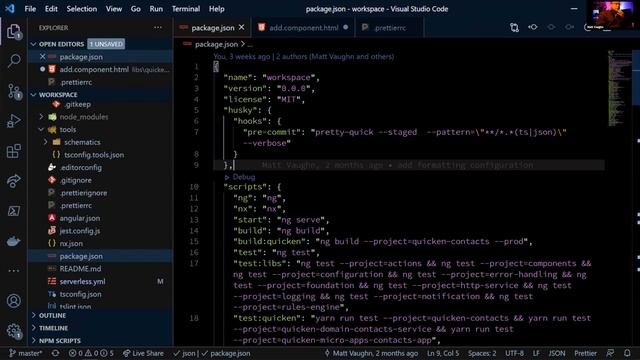Open the Source Control view
The height and width of the screenshot is (360, 640).
(x=13, y=91)
